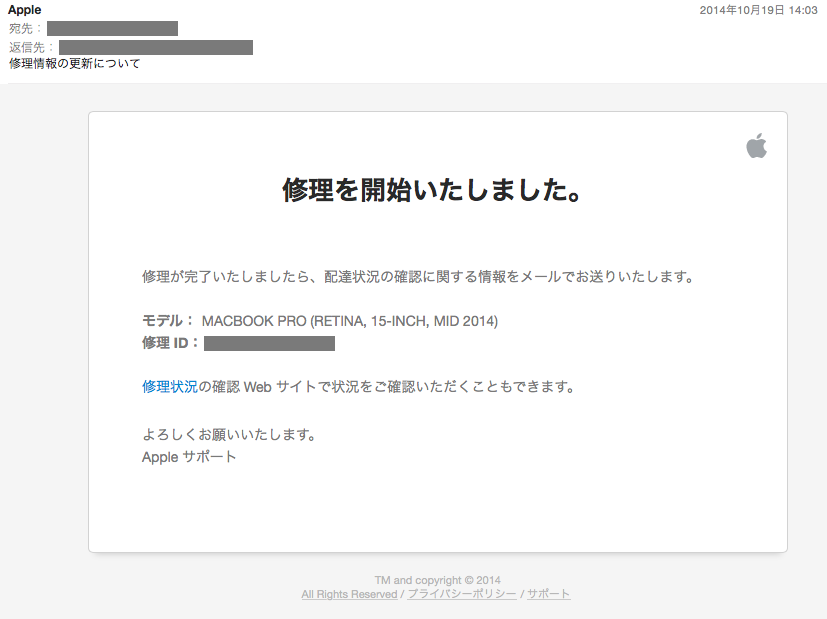Open the 修理状況 link
827x619 pixels.
pyautogui.click(x=170, y=386)
